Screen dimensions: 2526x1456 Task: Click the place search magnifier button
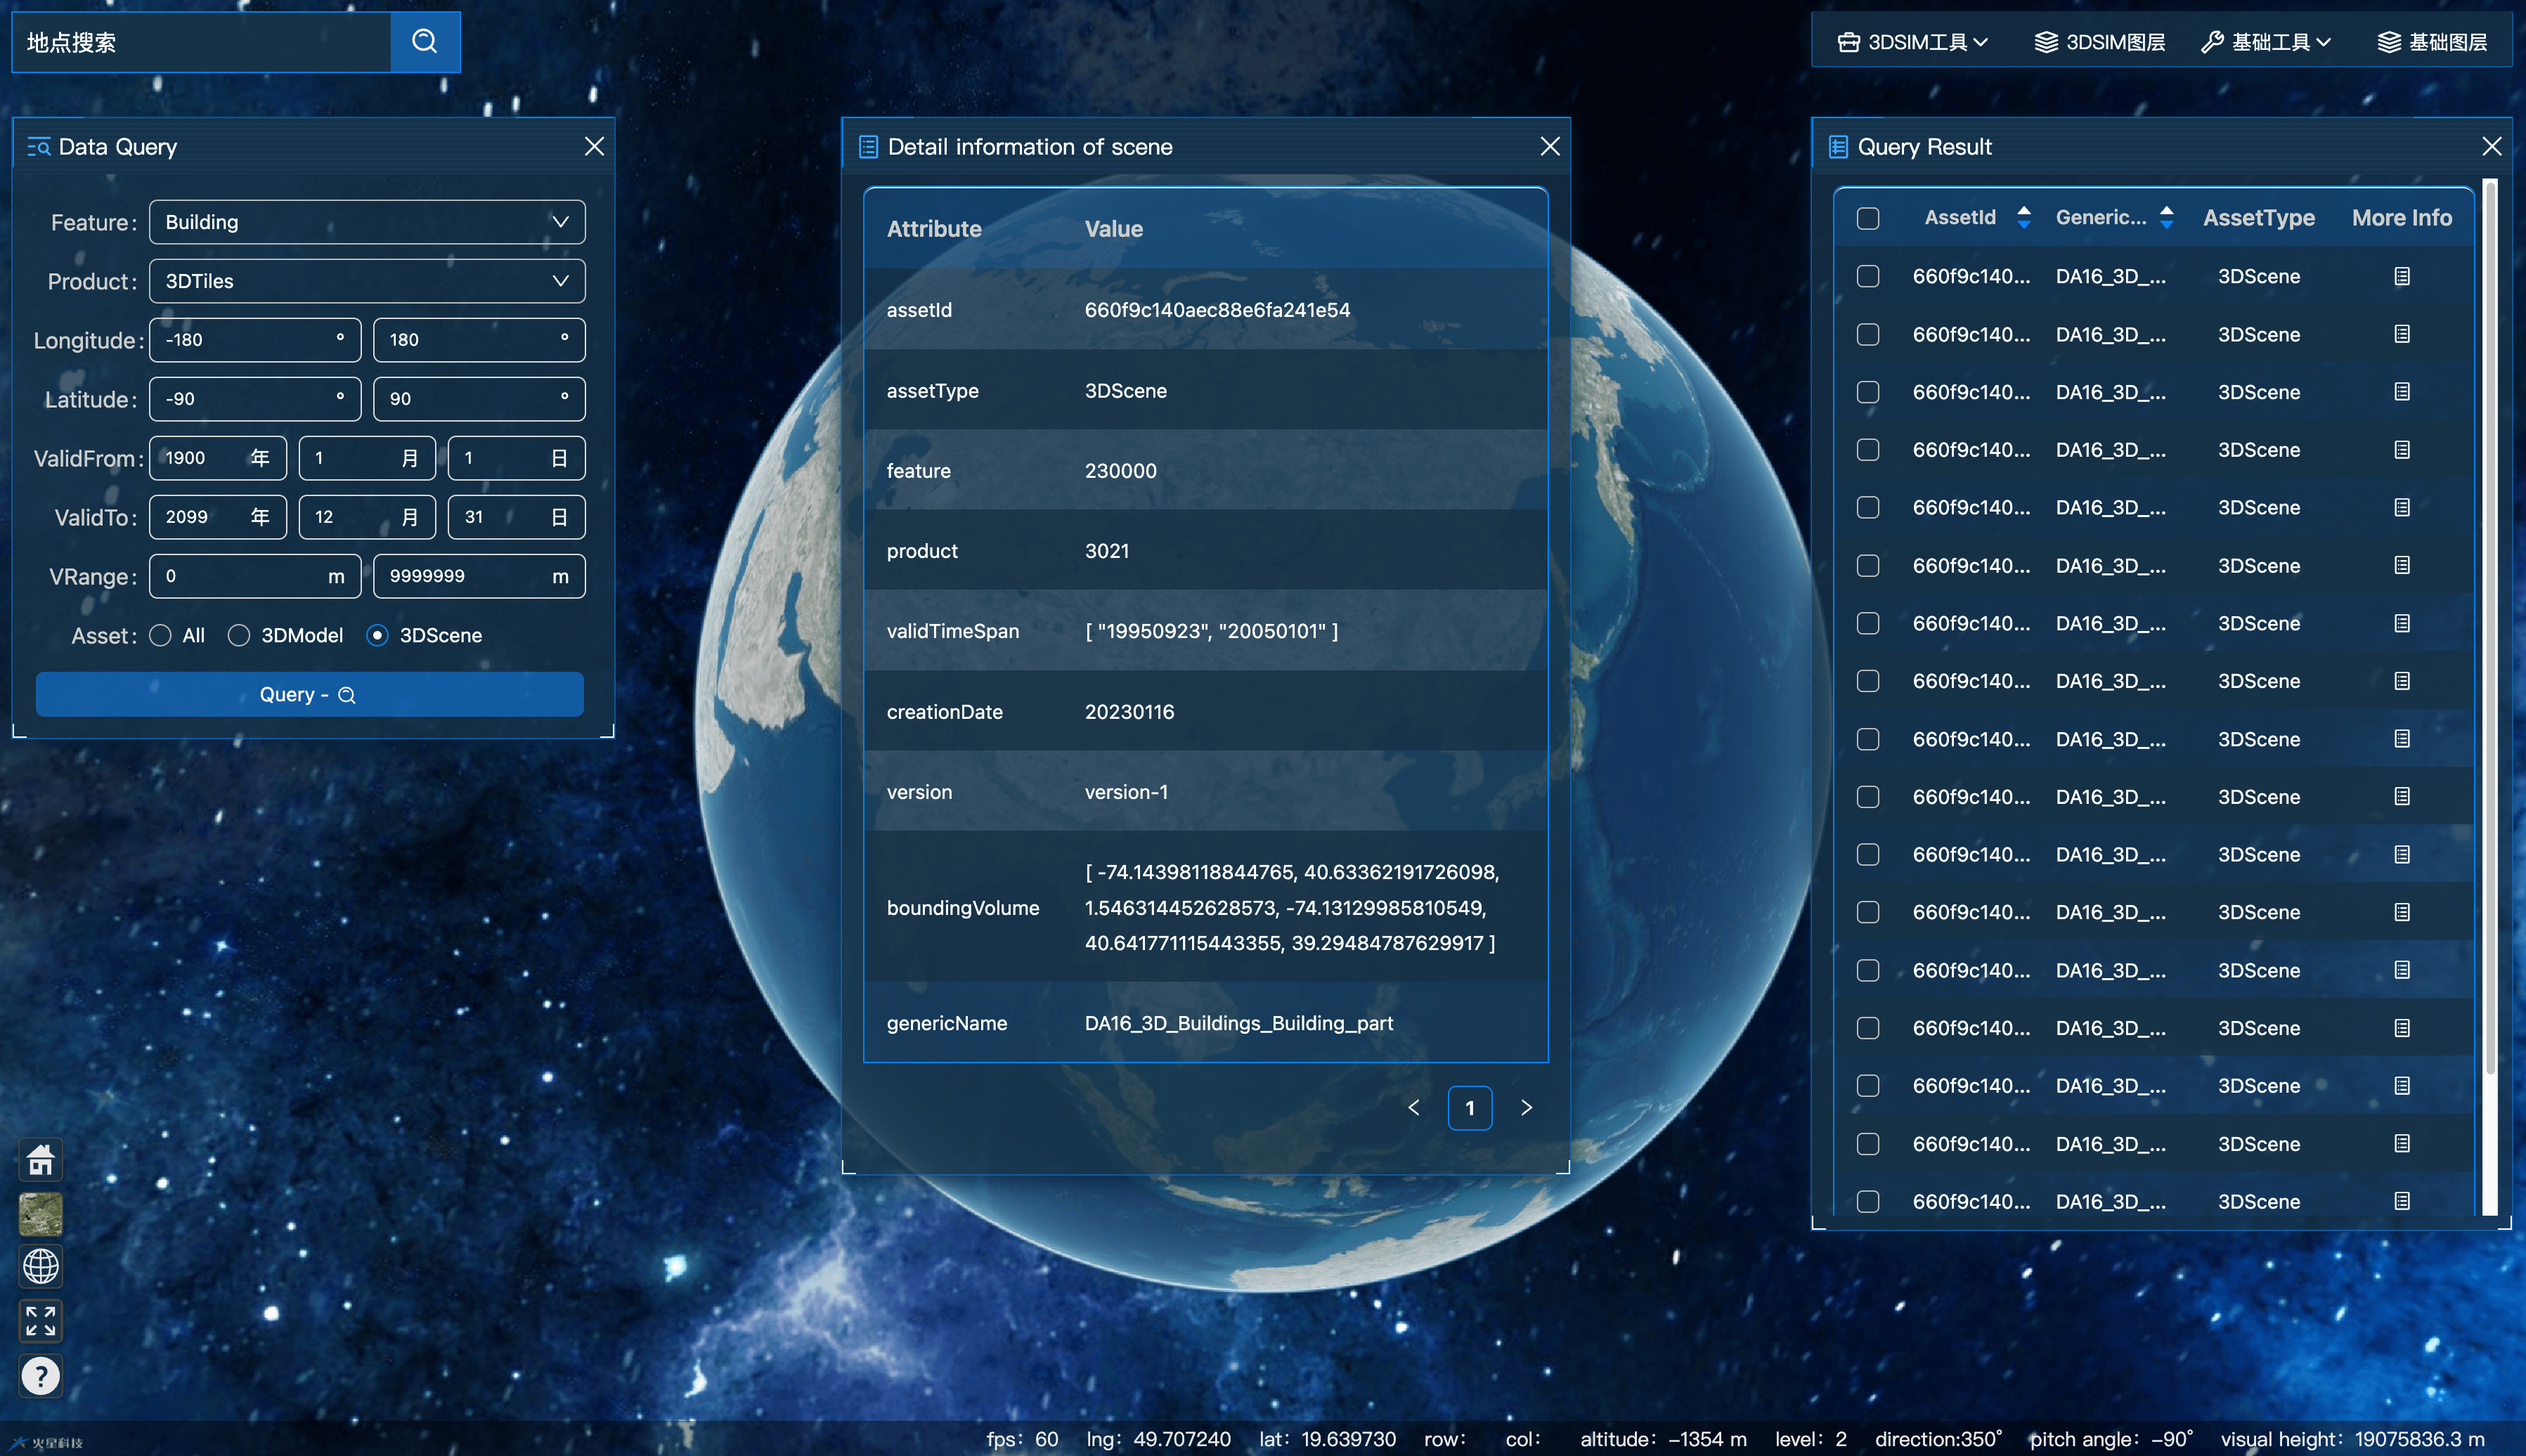pos(424,41)
